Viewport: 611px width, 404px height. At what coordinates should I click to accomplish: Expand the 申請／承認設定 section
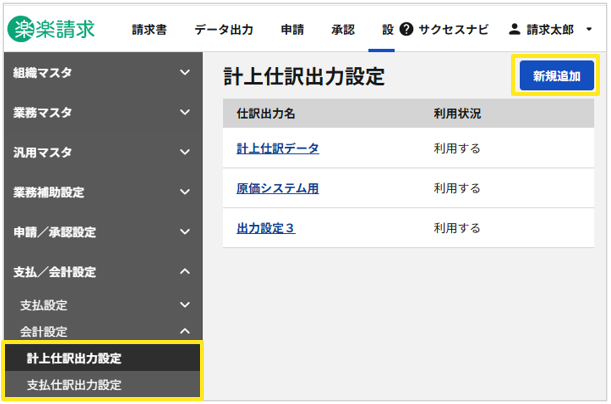101,232
